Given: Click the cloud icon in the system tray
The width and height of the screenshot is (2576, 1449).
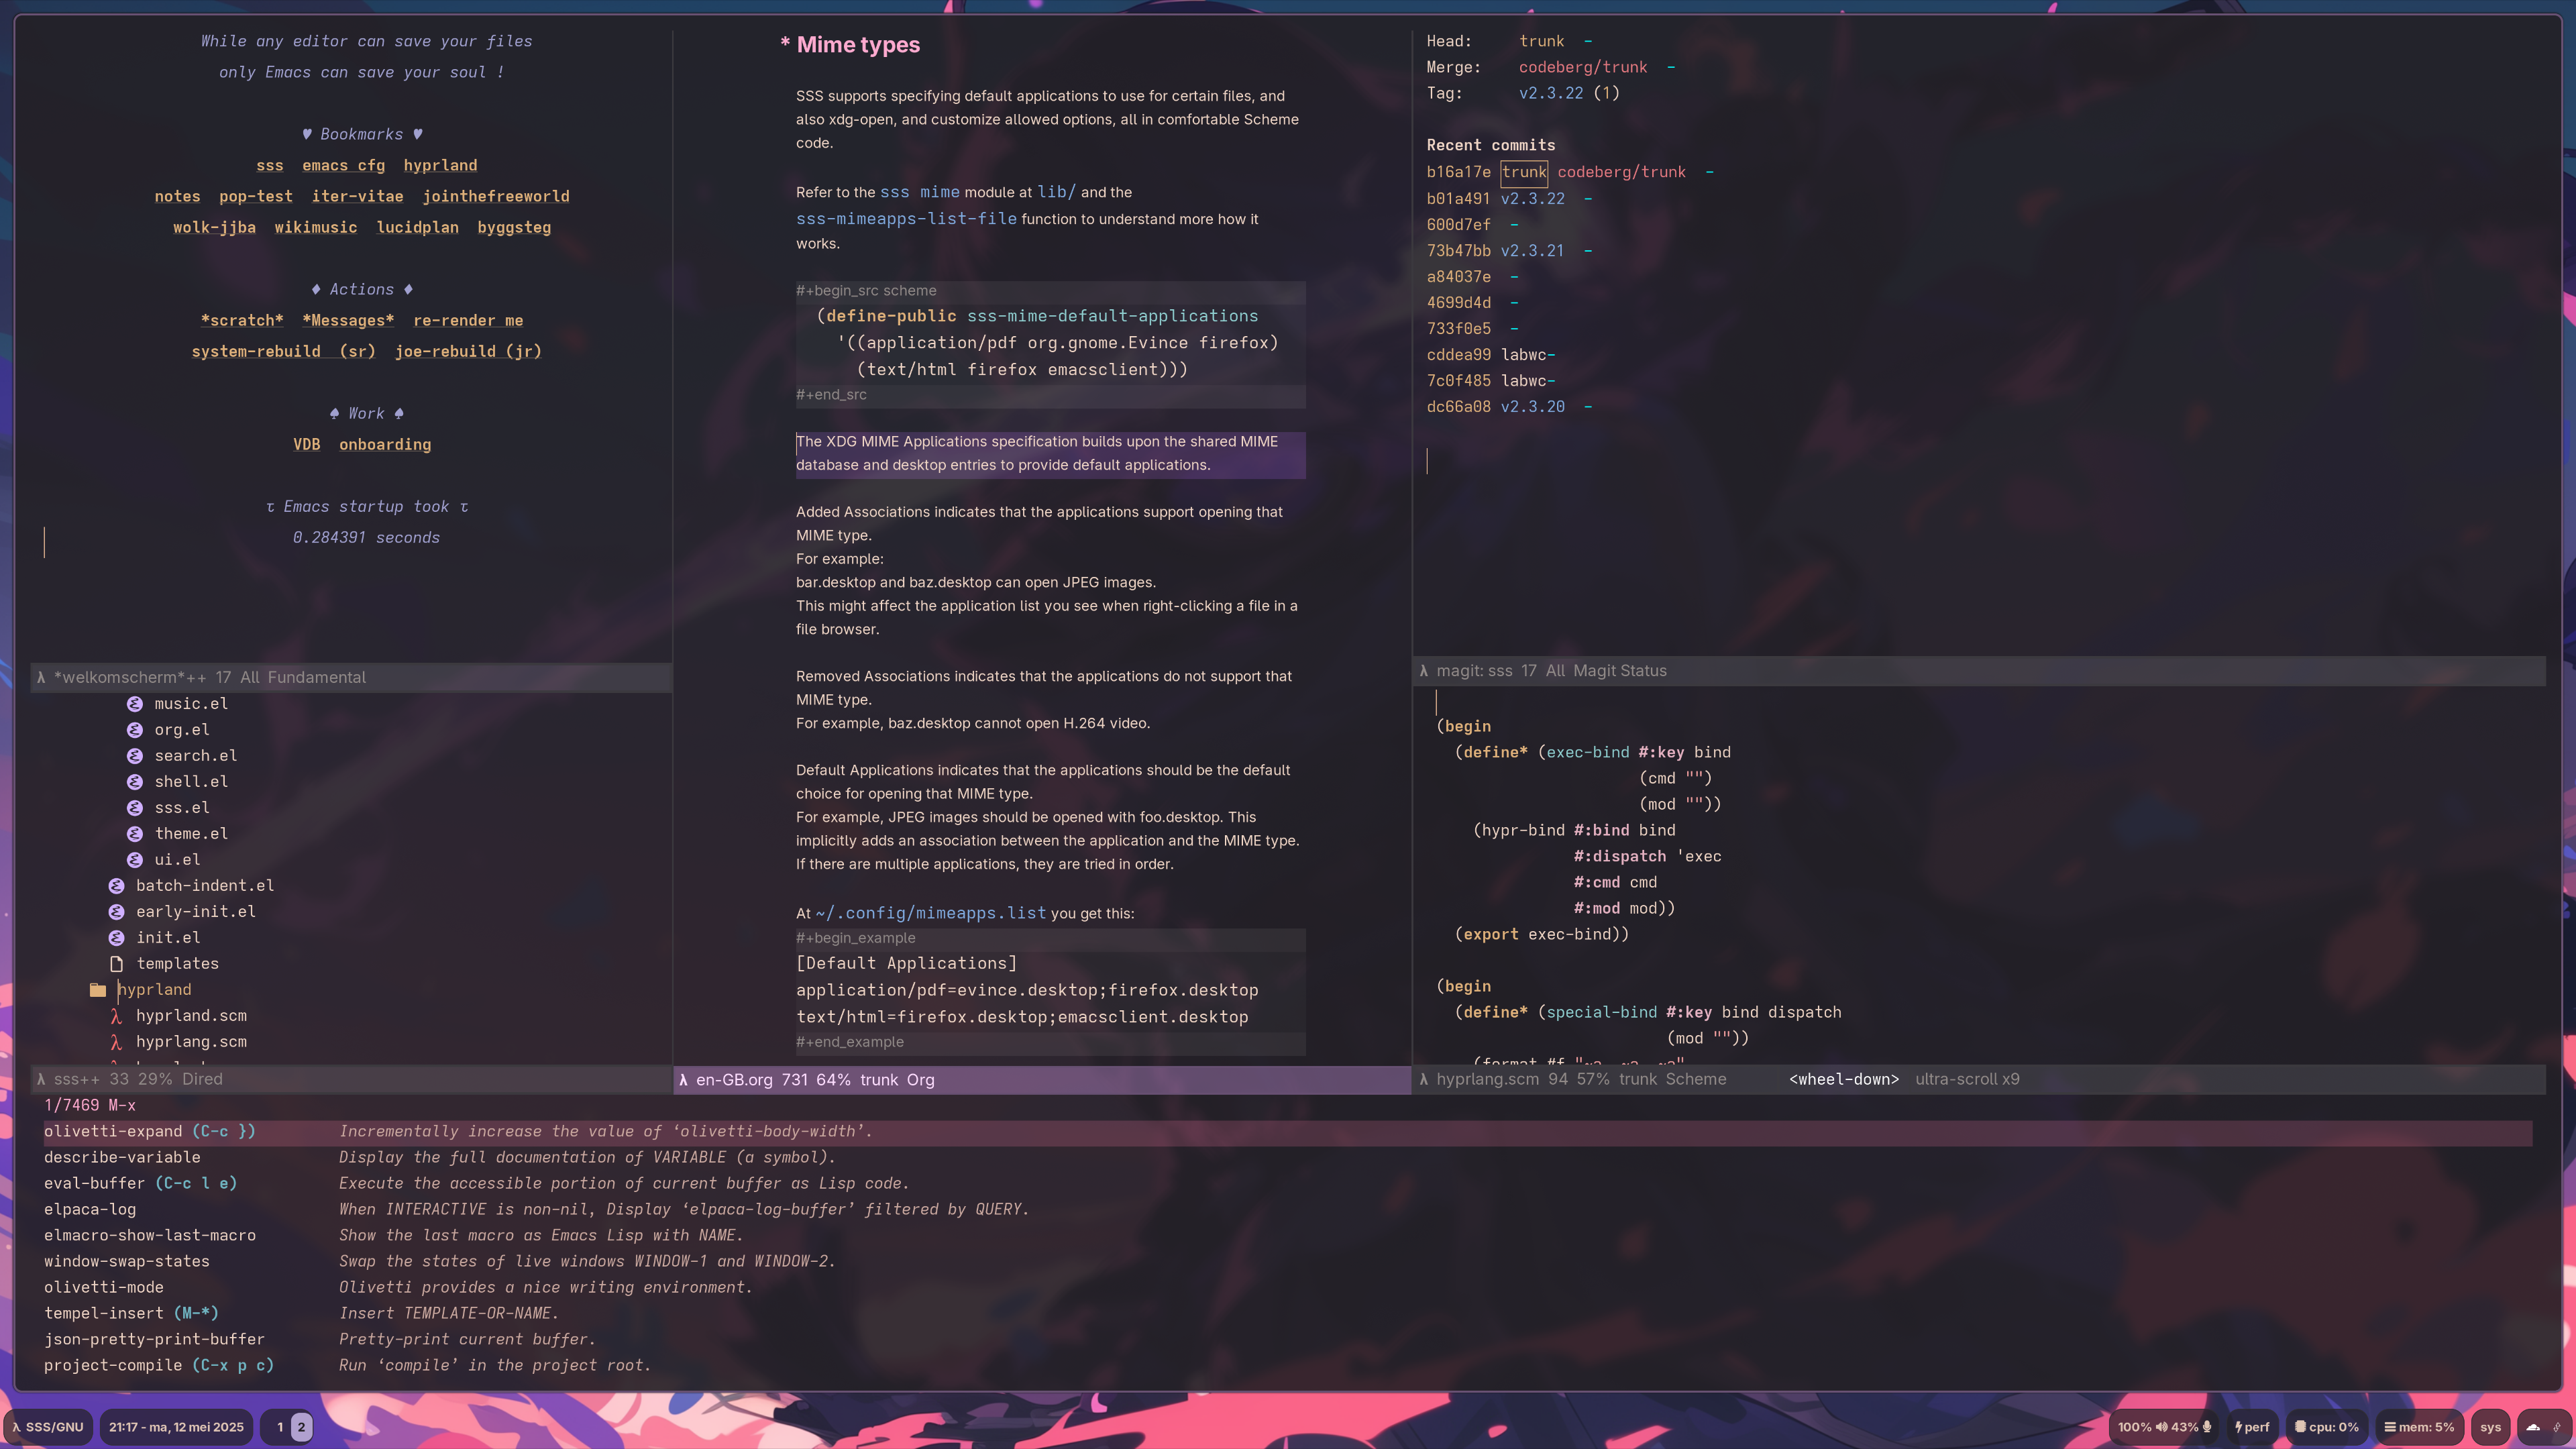Looking at the screenshot, I should [x=2533, y=1427].
